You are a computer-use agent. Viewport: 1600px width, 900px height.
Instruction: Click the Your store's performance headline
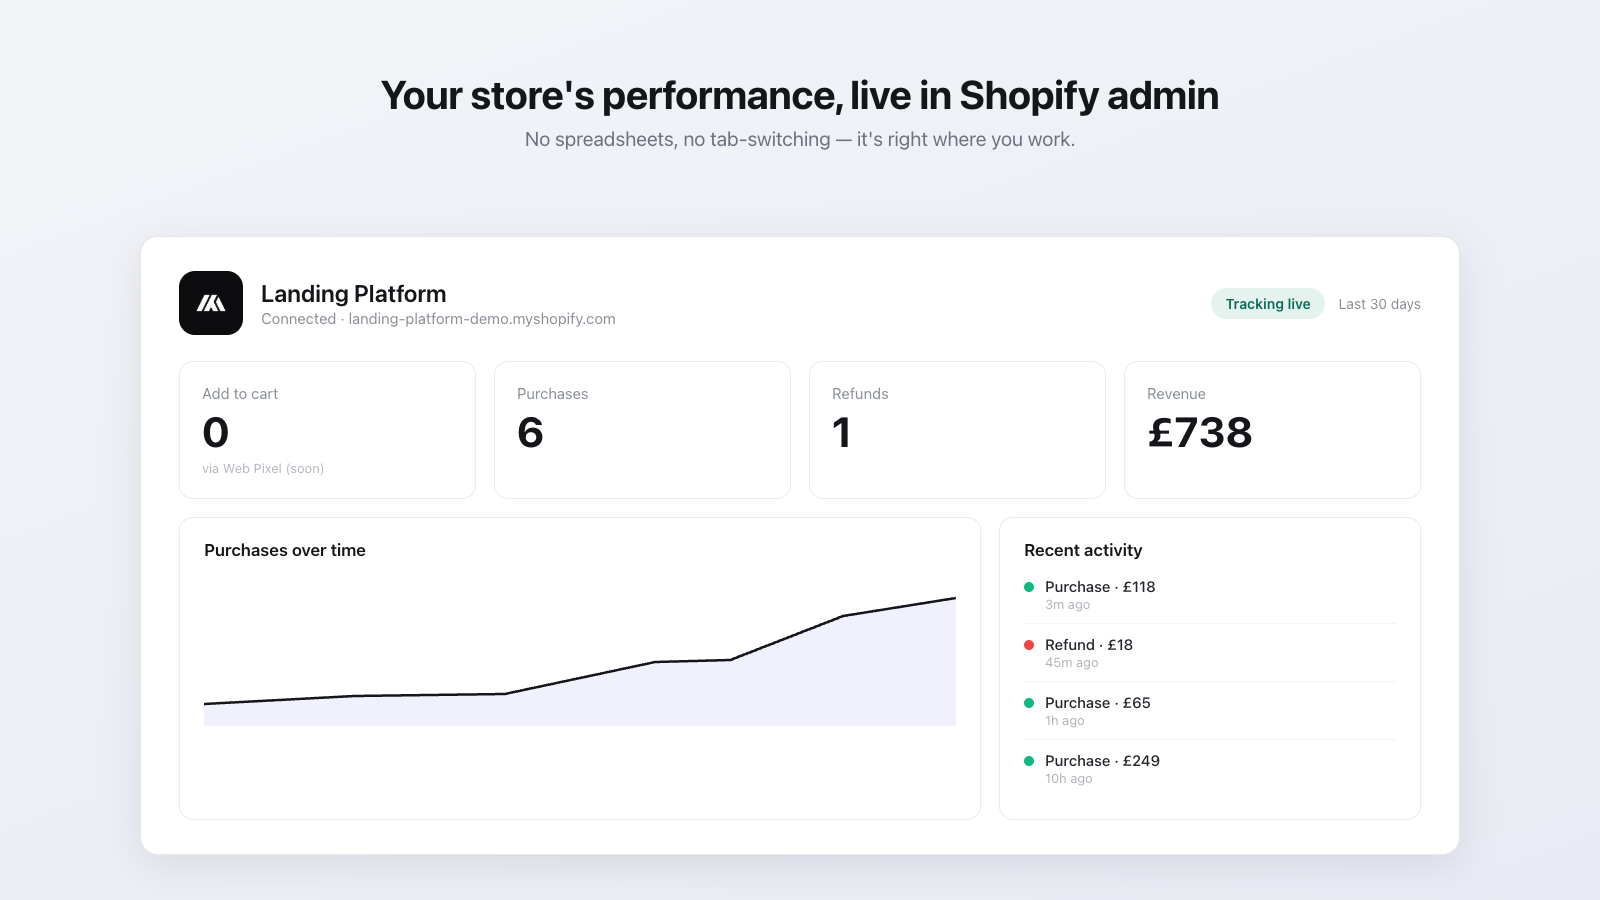point(800,96)
